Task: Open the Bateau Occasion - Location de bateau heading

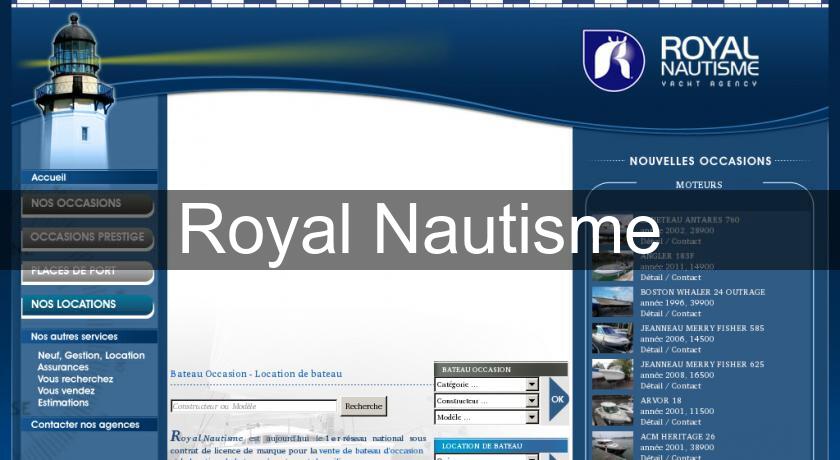Action: (x=256, y=374)
